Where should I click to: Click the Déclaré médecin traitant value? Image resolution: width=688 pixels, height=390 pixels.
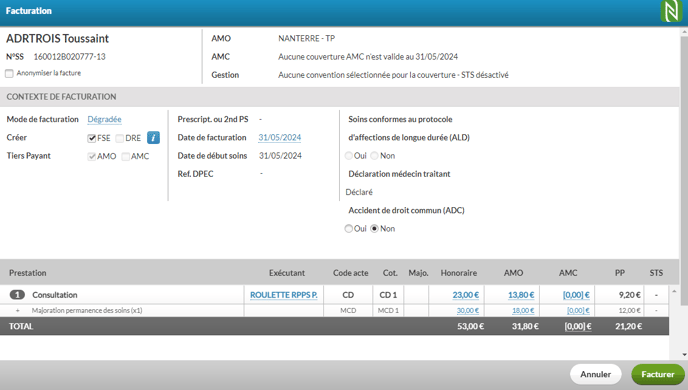[x=359, y=192]
